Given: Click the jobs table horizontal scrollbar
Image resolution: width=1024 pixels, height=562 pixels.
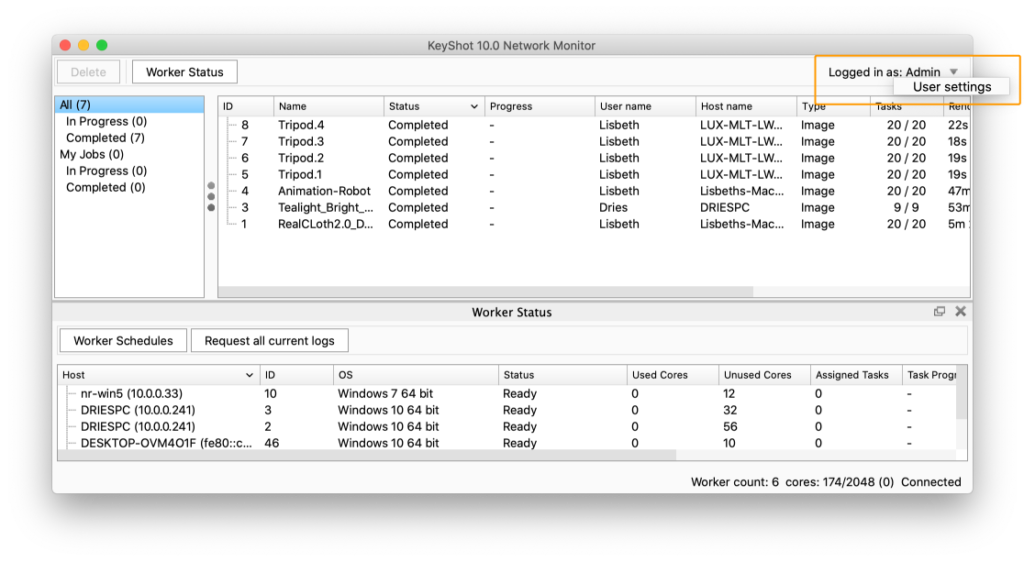Looking at the screenshot, I should pyautogui.click(x=485, y=292).
